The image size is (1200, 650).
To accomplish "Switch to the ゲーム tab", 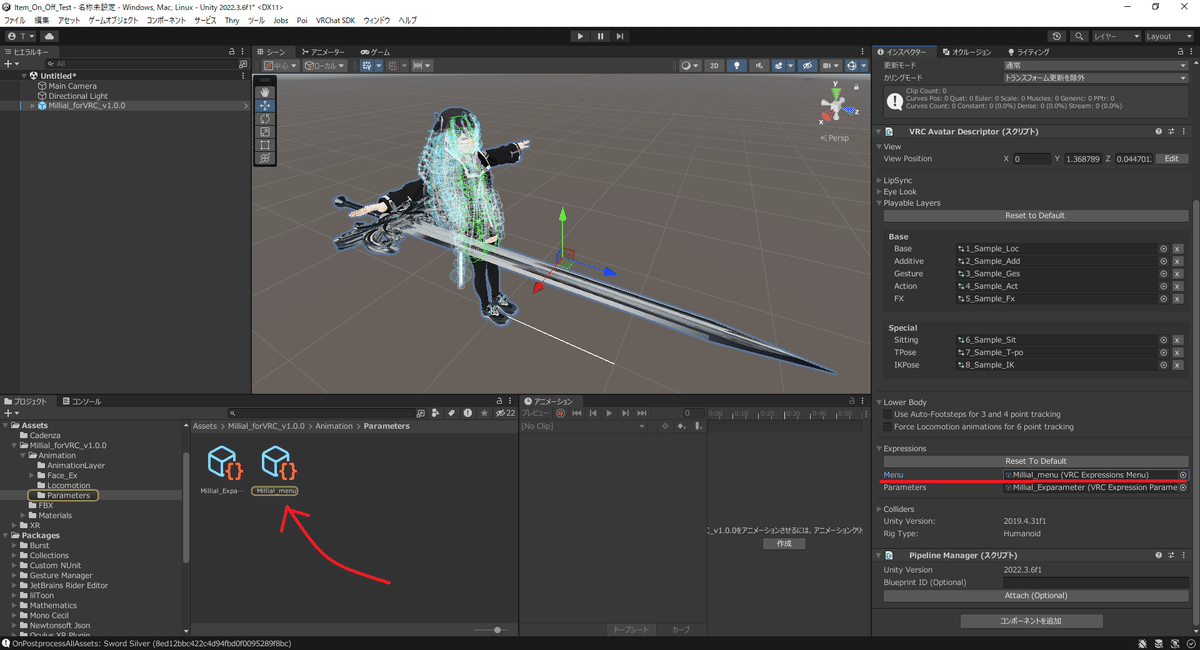I will tap(377, 52).
